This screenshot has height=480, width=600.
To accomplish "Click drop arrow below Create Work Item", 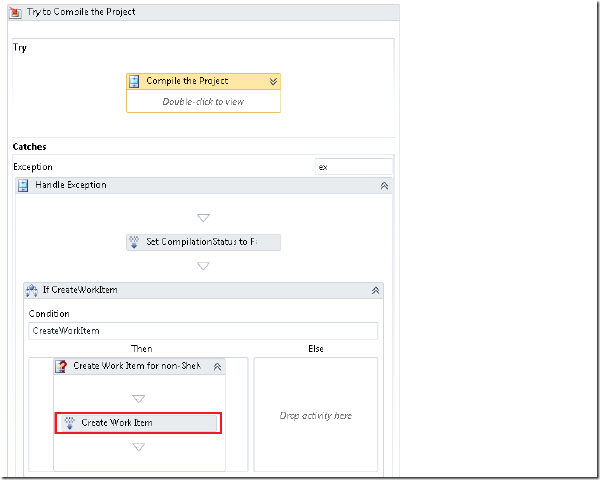I will click(x=139, y=447).
